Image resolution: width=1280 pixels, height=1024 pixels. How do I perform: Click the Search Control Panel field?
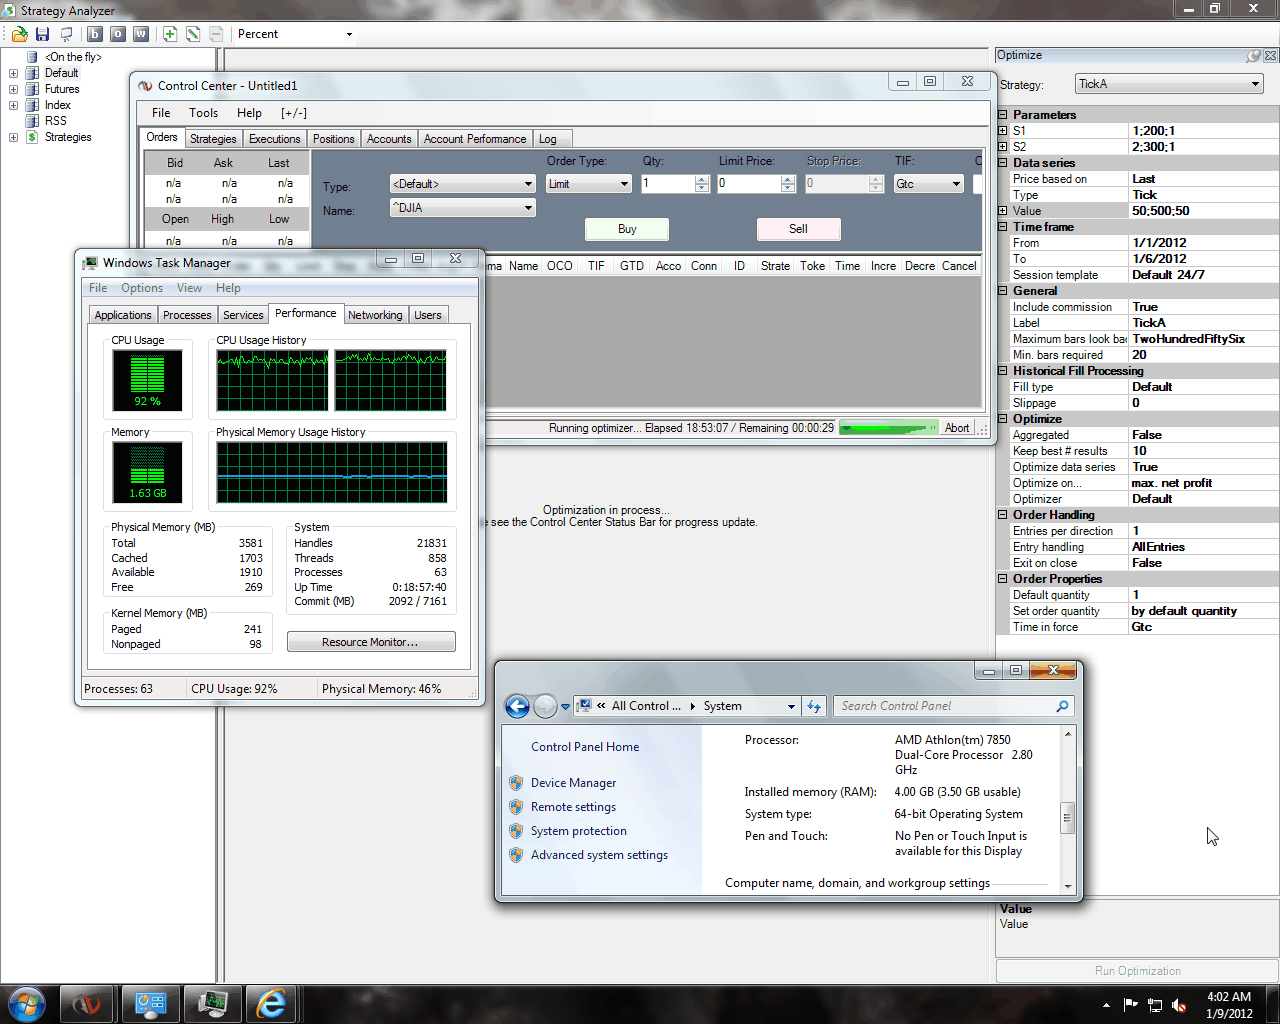click(x=945, y=706)
